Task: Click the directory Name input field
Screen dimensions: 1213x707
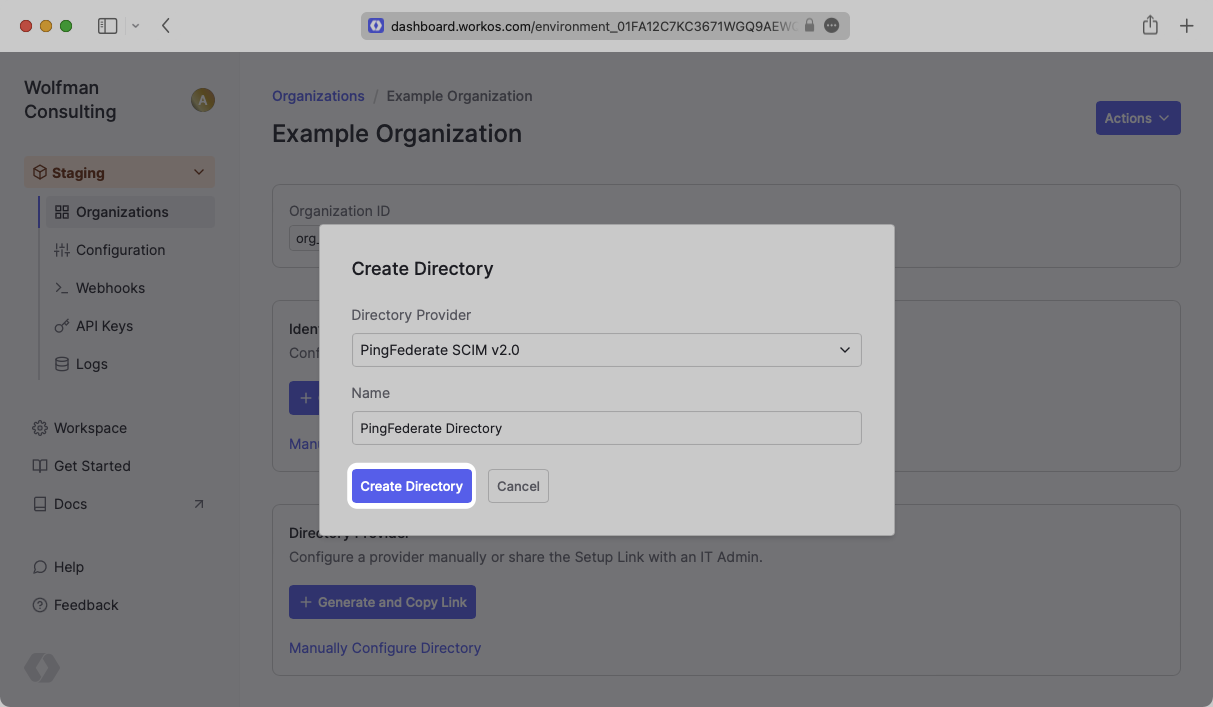Action: (606, 428)
